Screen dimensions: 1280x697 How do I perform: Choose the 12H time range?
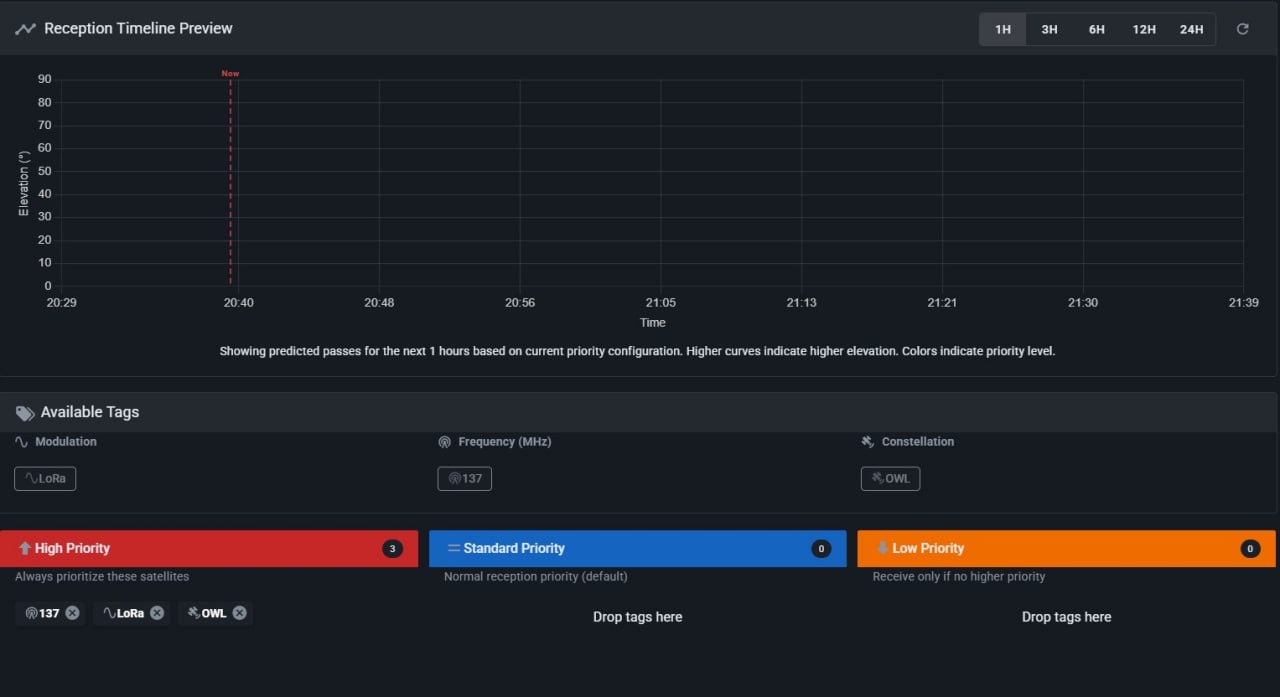[x=1144, y=29]
